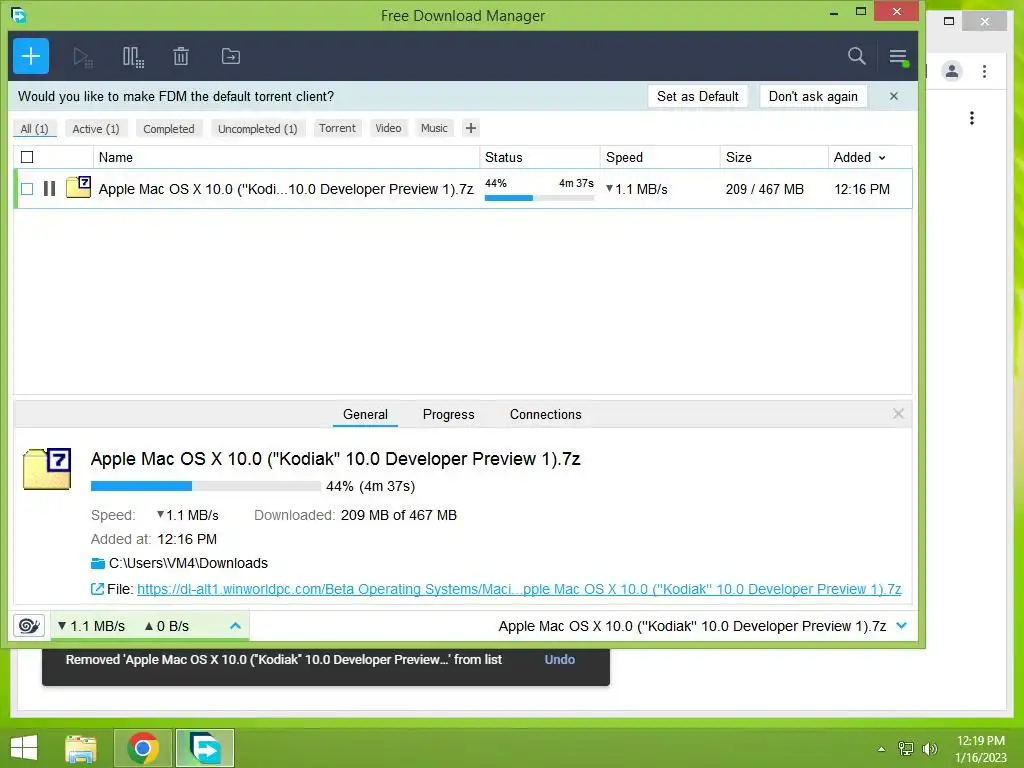The image size is (1024, 768).
Task: Click the 44% progress bar in list row
Action: click(x=539, y=197)
